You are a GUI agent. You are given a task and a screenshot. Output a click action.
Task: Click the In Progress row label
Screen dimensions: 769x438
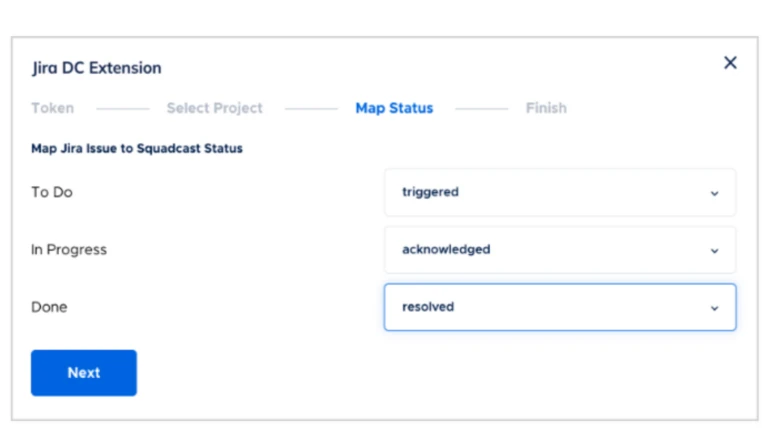(x=69, y=250)
